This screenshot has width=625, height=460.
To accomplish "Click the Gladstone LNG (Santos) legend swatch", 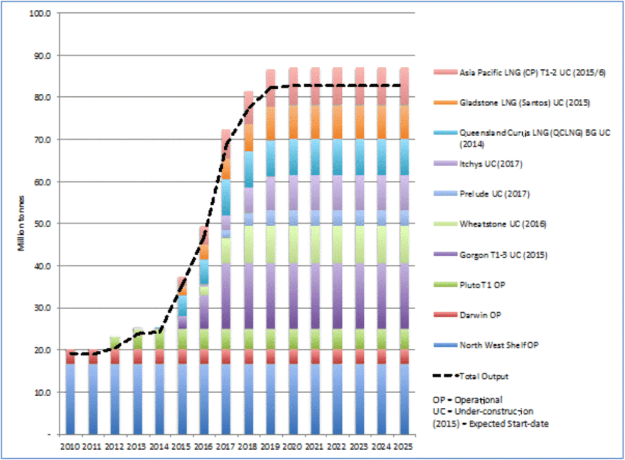I will [x=443, y=103].
